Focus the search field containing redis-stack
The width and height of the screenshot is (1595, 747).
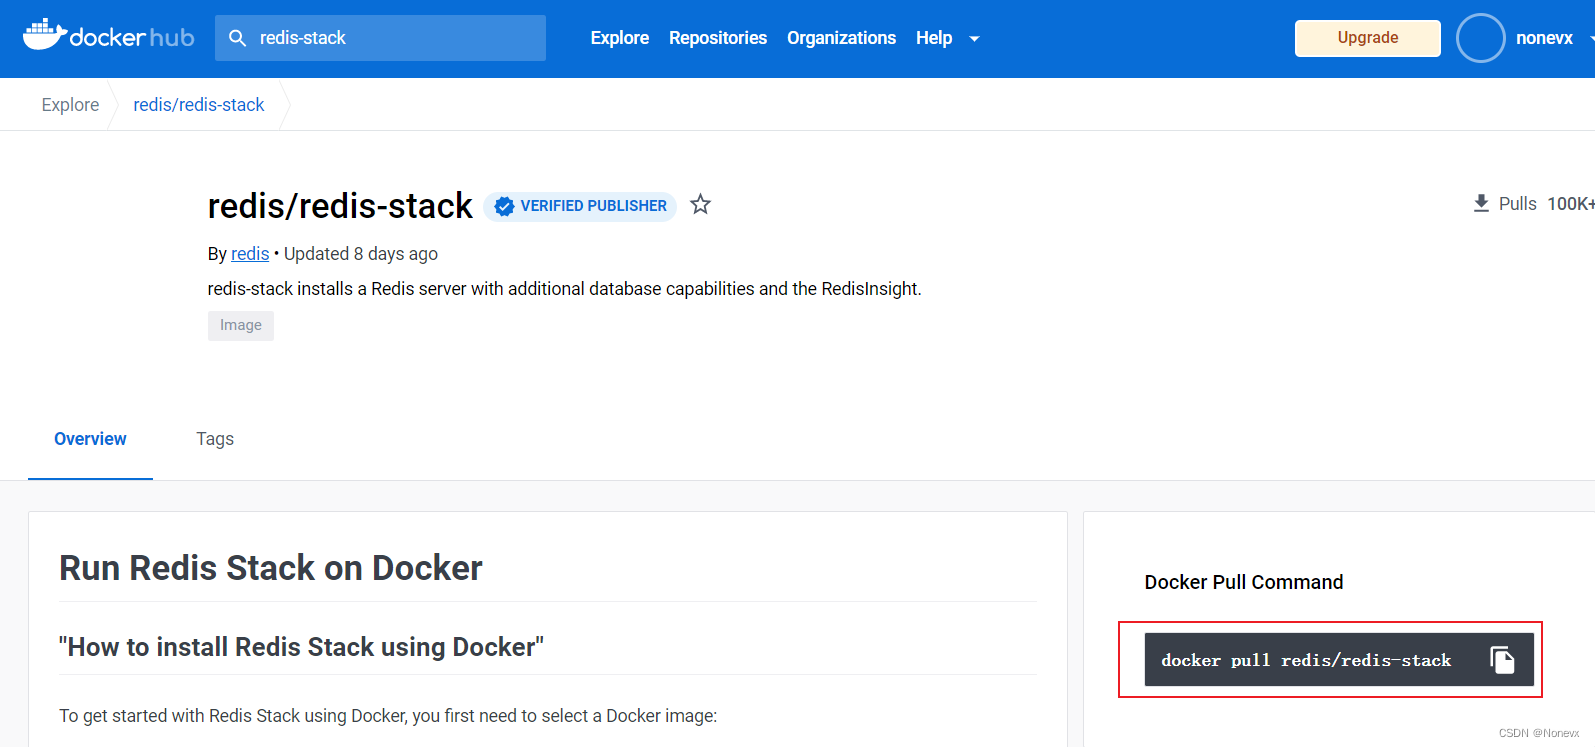click(380, 38)
